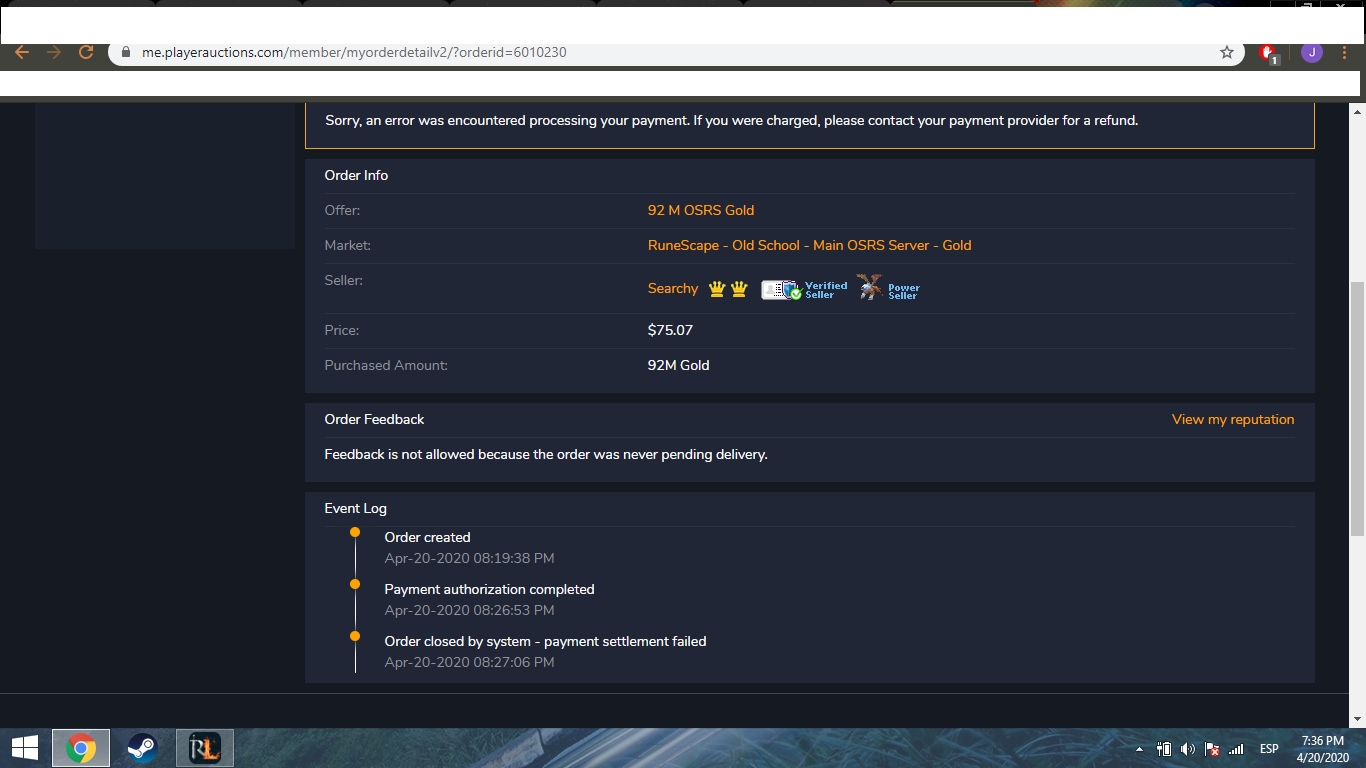The width and height of the screenshot is (1366, 768).
Task: Launch Steam from the taskbar
Action: [x=142, y=748]
